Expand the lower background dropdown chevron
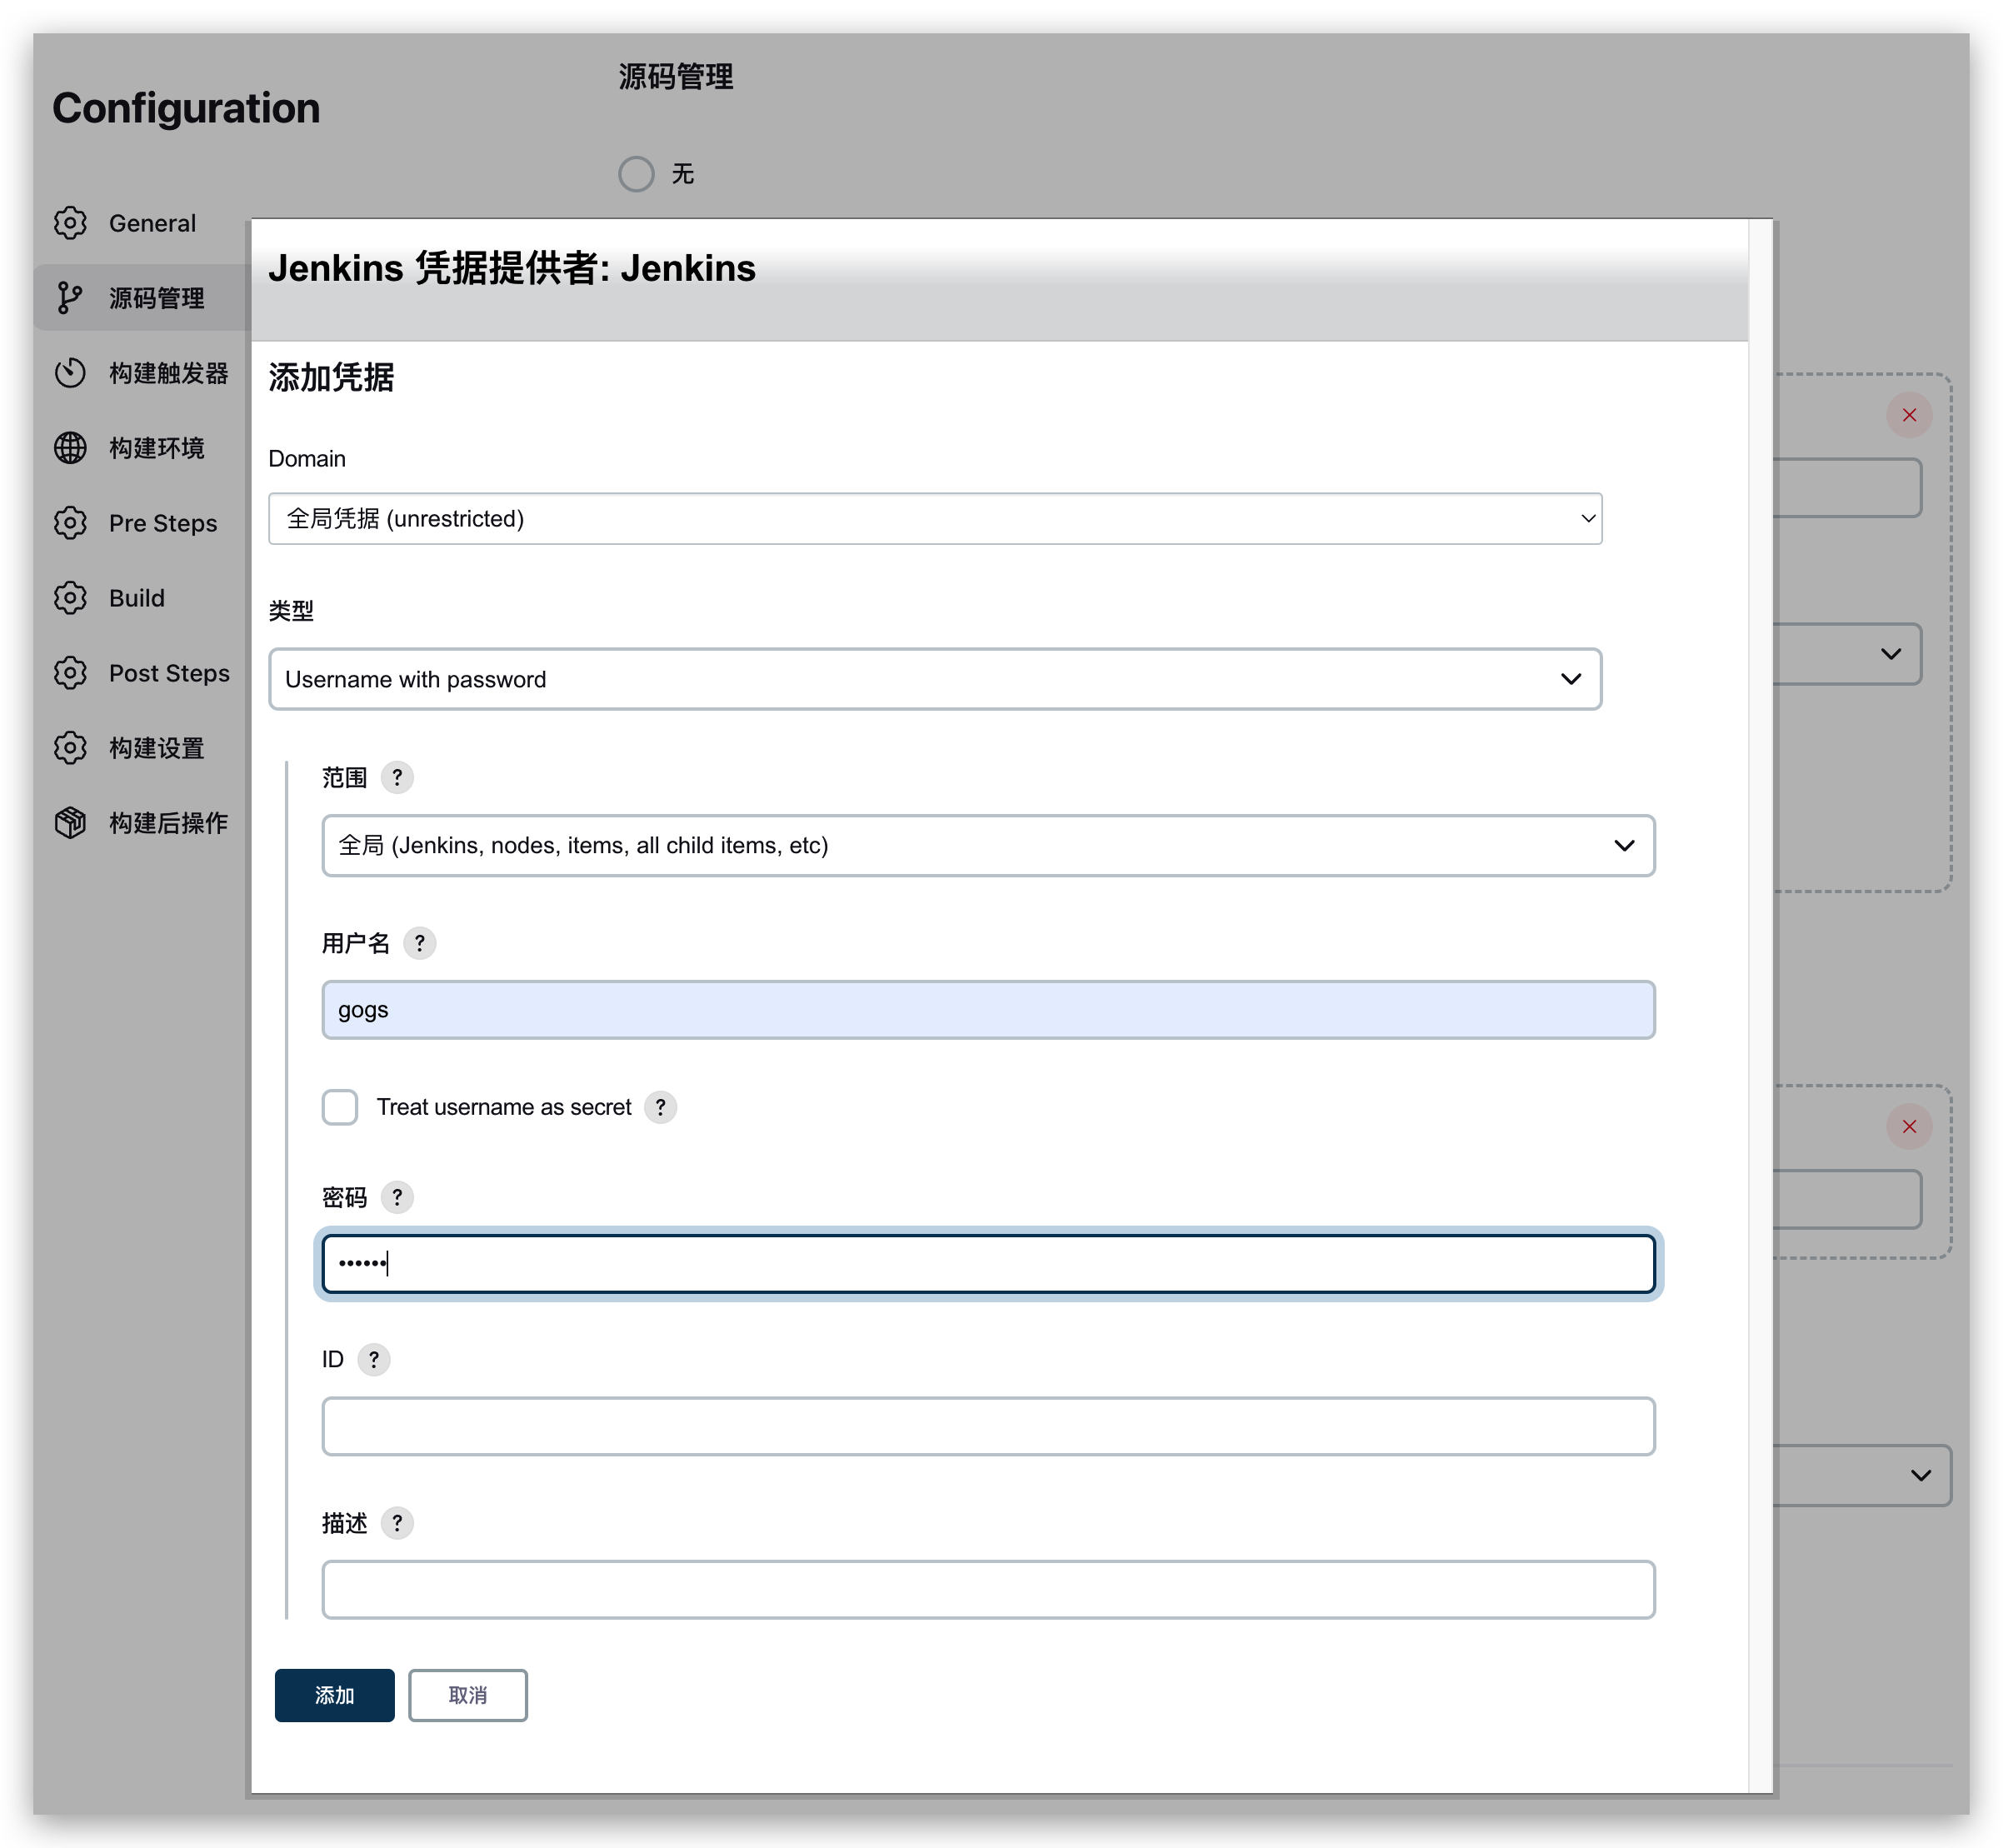Screen dimensions: 2003x1848 (1920, 1476)
